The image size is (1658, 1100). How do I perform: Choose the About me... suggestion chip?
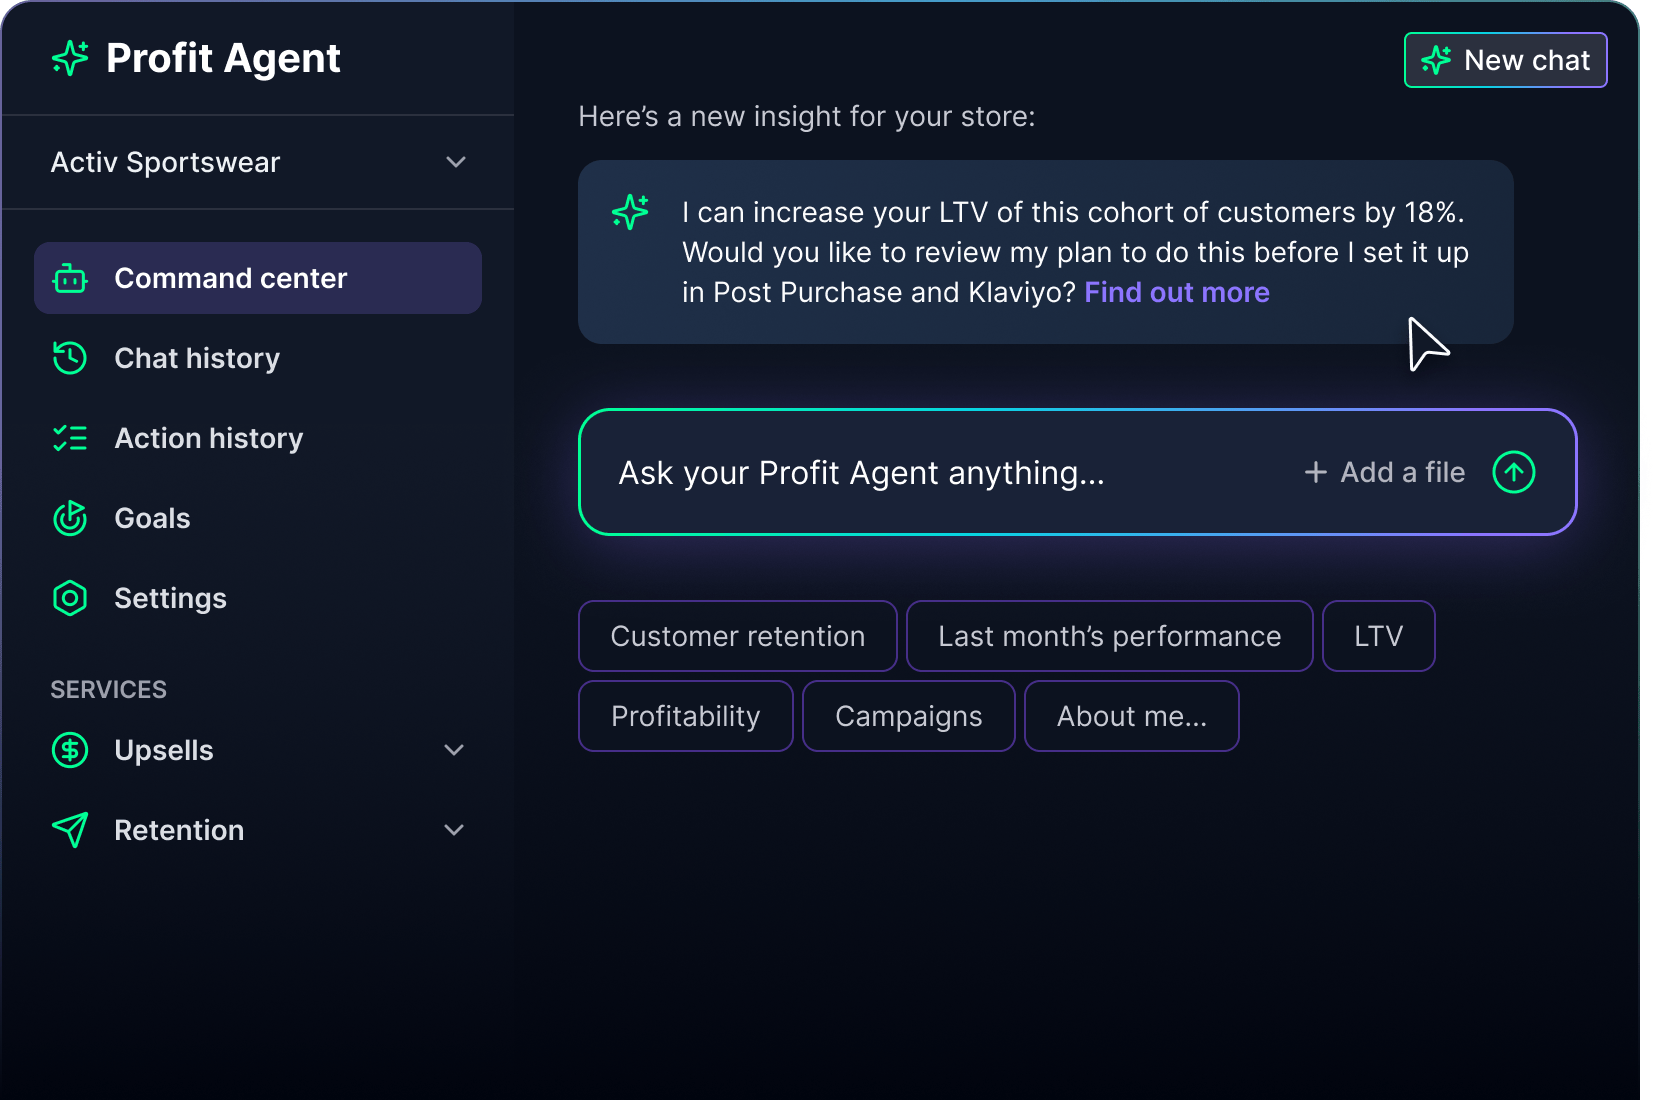coord(1132,716)
